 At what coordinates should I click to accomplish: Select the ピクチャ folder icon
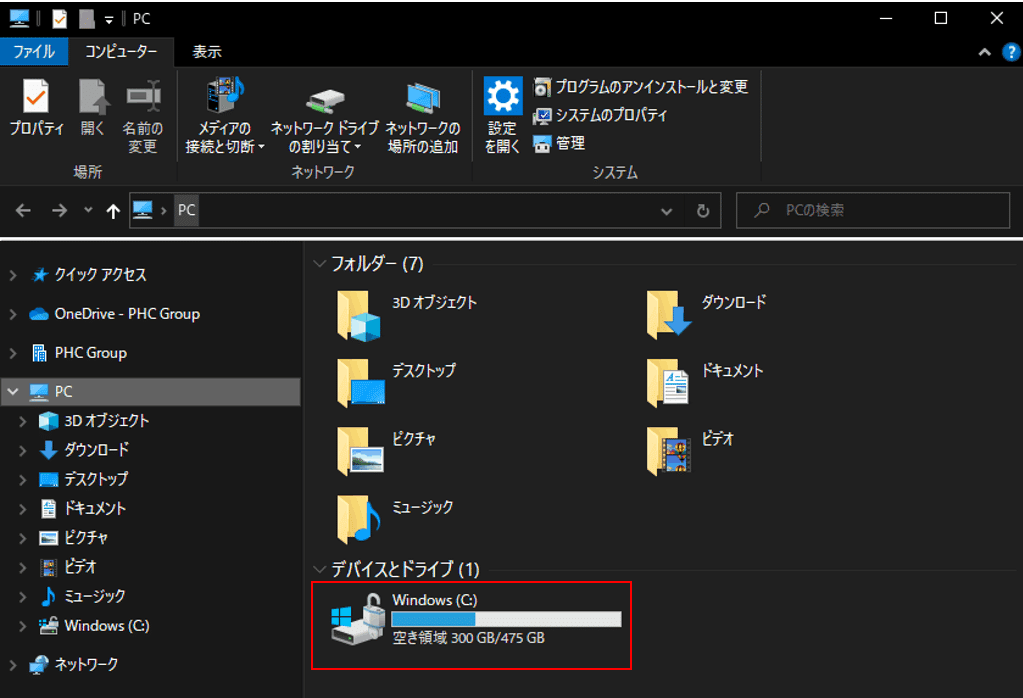(x=359, y=451)
